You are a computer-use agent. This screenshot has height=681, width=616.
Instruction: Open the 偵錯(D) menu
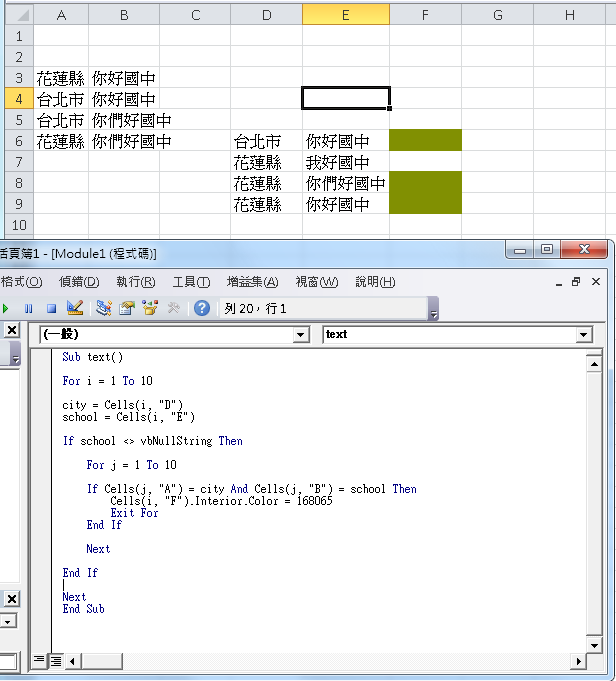79,282
